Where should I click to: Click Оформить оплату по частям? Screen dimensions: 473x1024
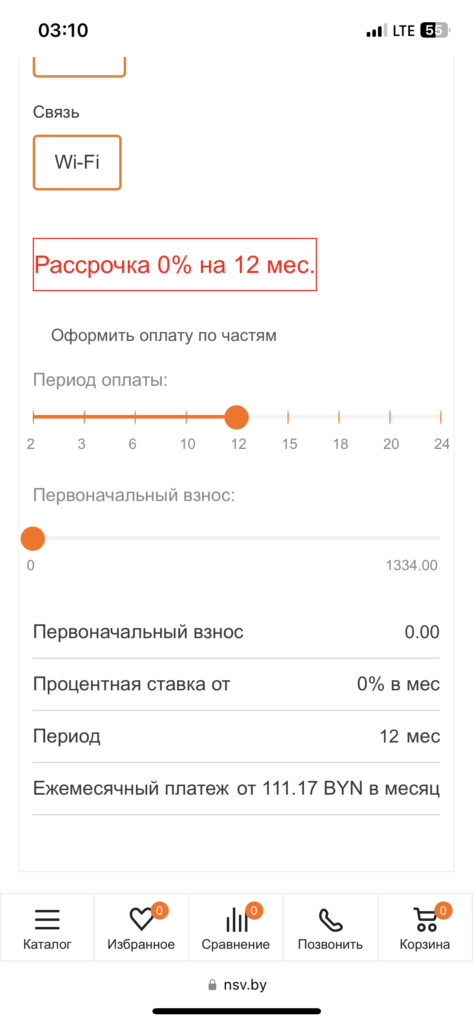164,336
